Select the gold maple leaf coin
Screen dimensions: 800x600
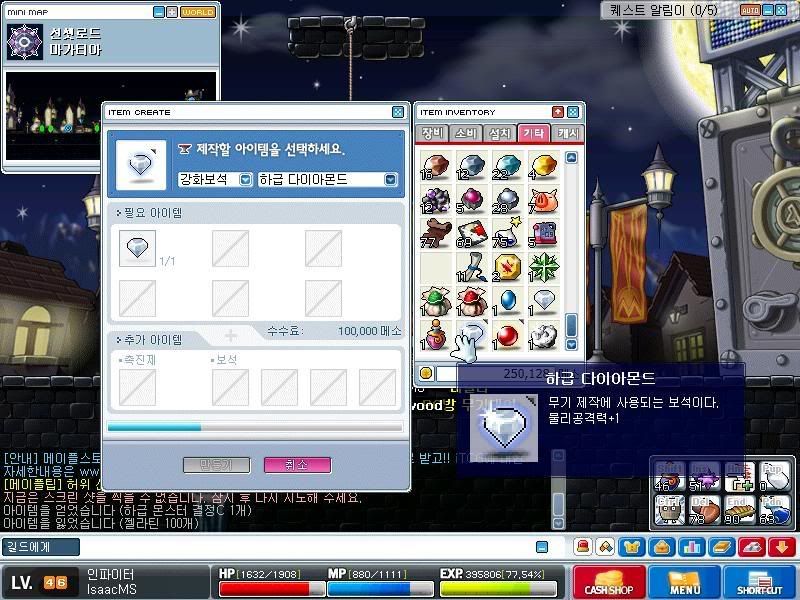pyautogui.click(x=508, y=267)
